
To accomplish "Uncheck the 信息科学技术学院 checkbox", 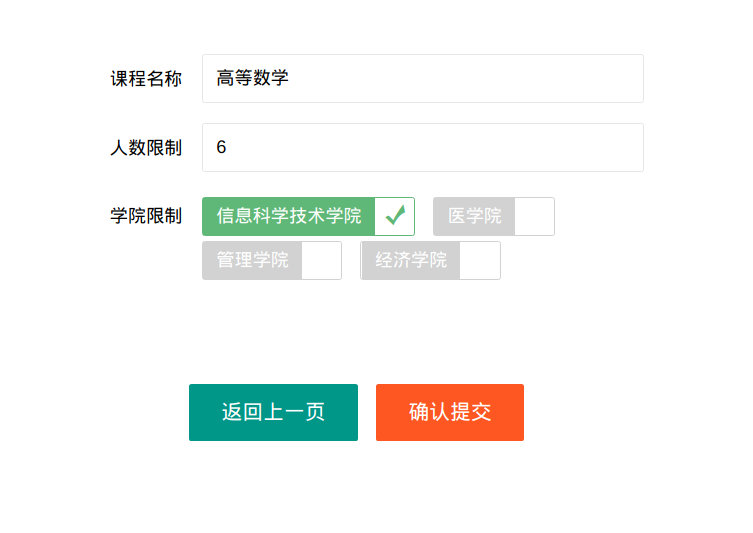I will [308, 217].
